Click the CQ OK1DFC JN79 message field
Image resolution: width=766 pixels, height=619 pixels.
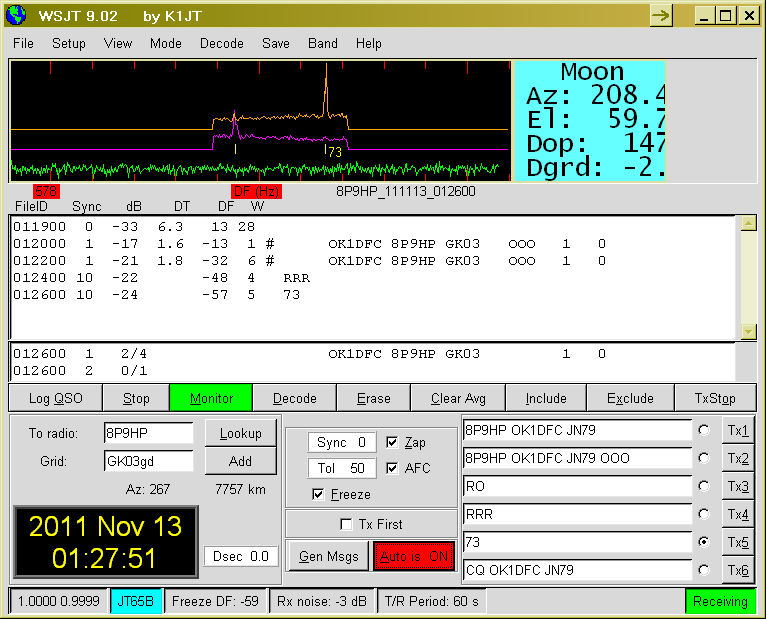(577, 570)
